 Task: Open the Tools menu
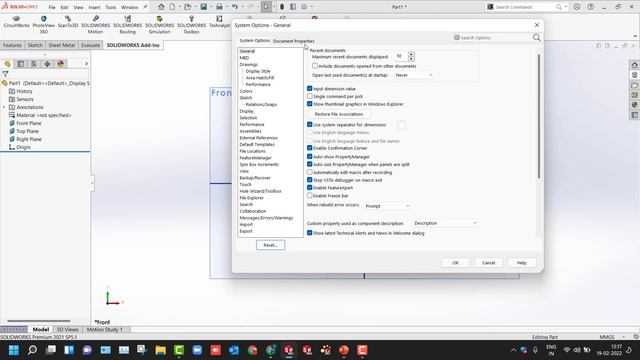point(111,7)
